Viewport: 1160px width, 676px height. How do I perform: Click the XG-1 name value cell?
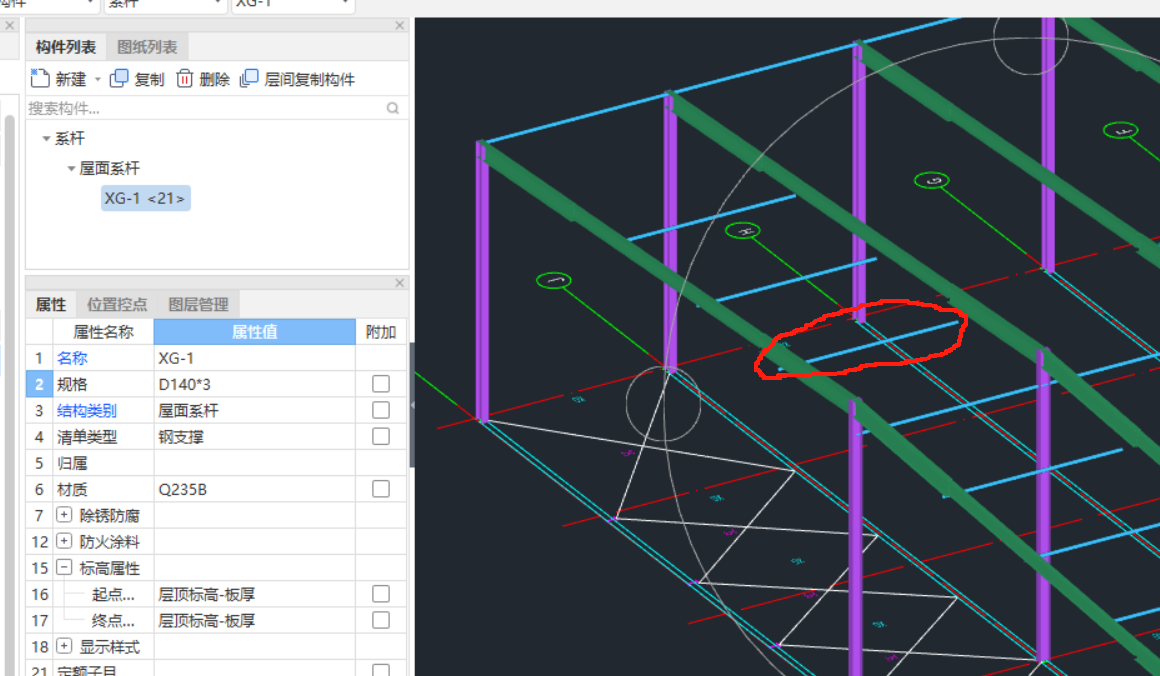[254, 358]
